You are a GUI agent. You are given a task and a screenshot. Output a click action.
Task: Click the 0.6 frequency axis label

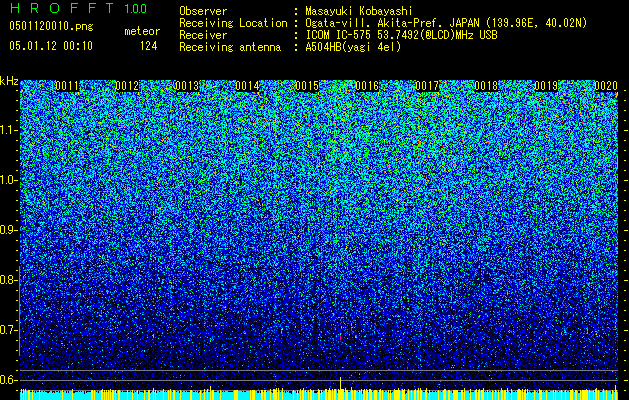[x=8, y=380]
